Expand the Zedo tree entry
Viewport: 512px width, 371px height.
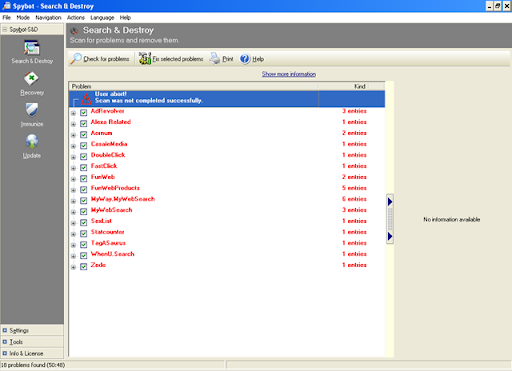point(73,267)
